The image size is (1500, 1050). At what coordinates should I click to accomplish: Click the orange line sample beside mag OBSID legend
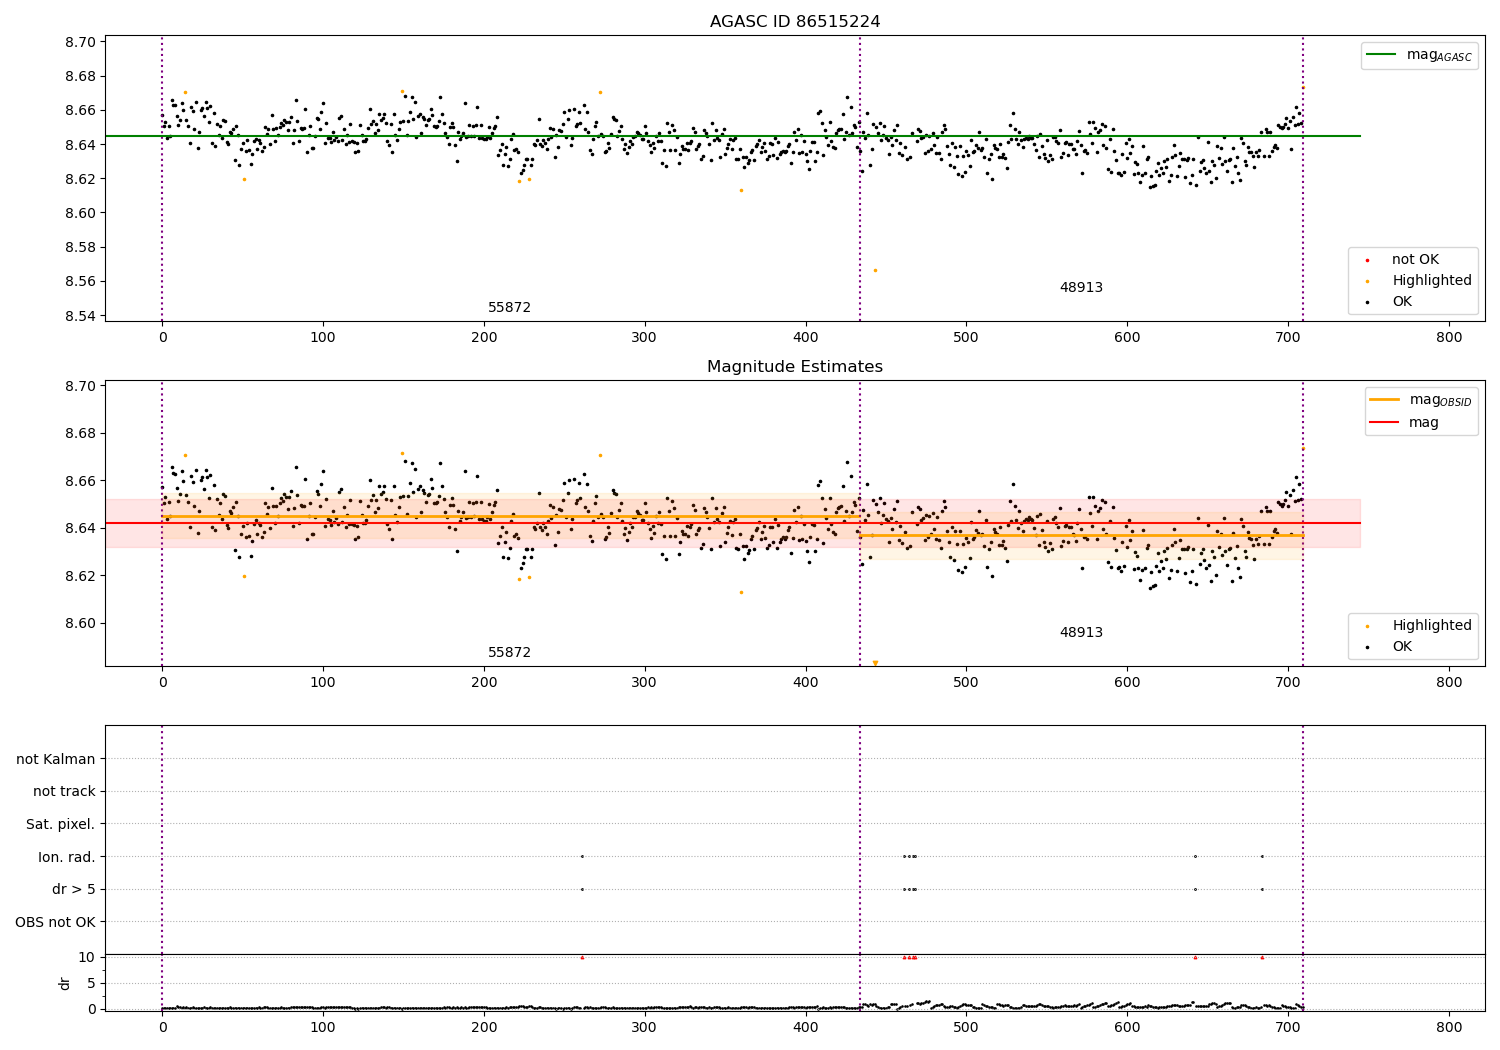(x=1384, y=400)
